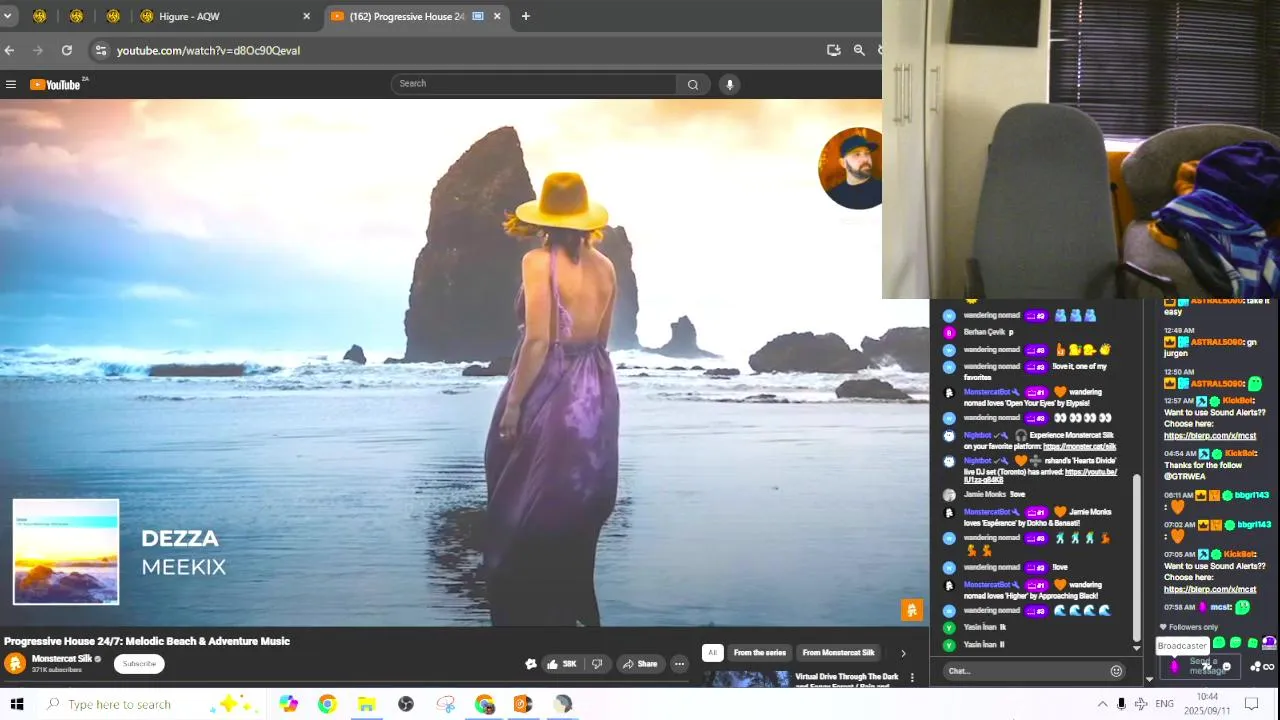The image size is (1280, 720).
Task: Select the youtube.com address bar URL
Action: point(208,51)
